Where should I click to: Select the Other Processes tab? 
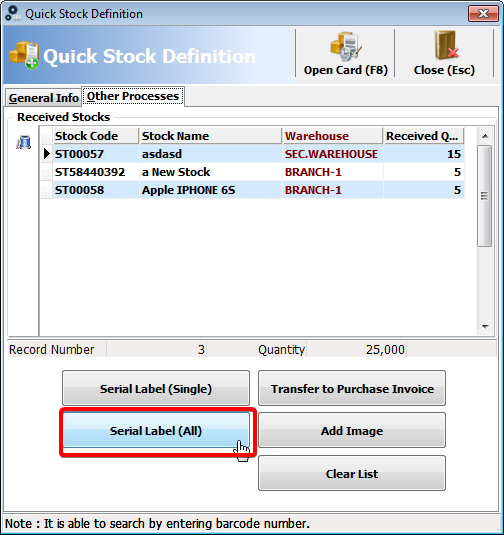click(133, 96)
